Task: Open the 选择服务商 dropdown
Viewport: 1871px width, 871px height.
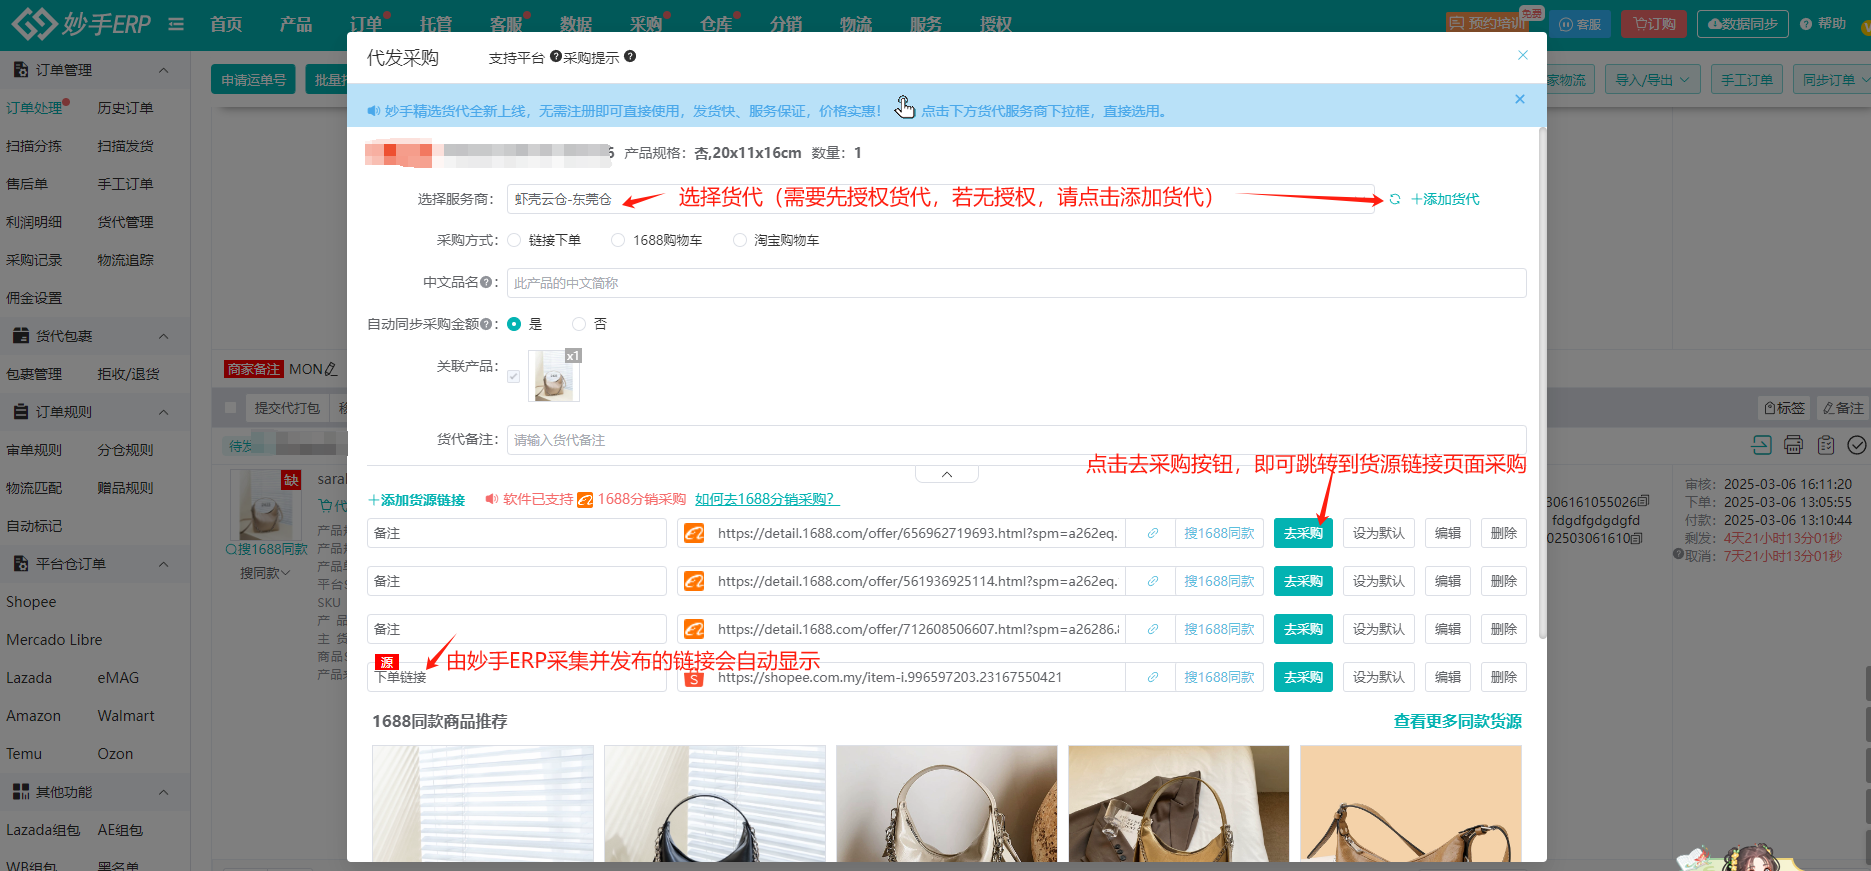Action: coord(940,200)
